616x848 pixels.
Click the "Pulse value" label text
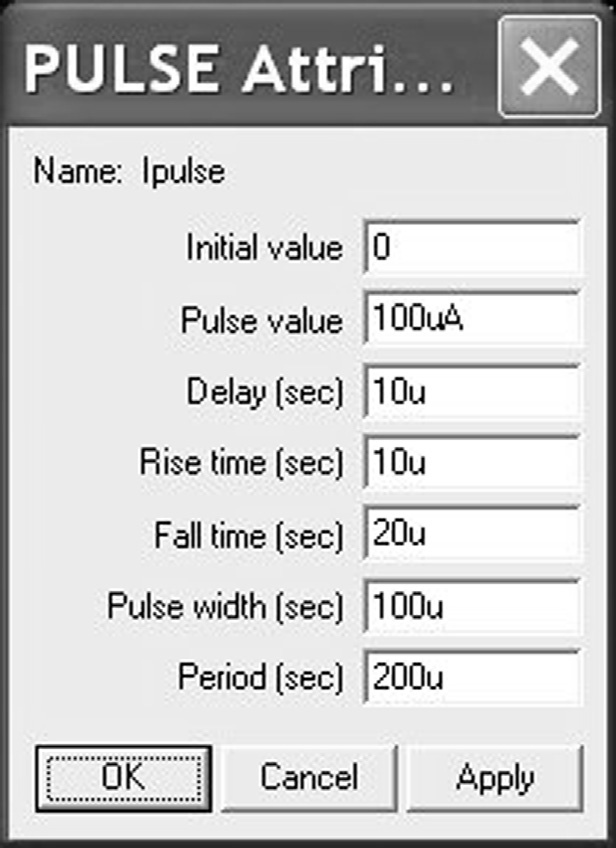click(261, 320)
